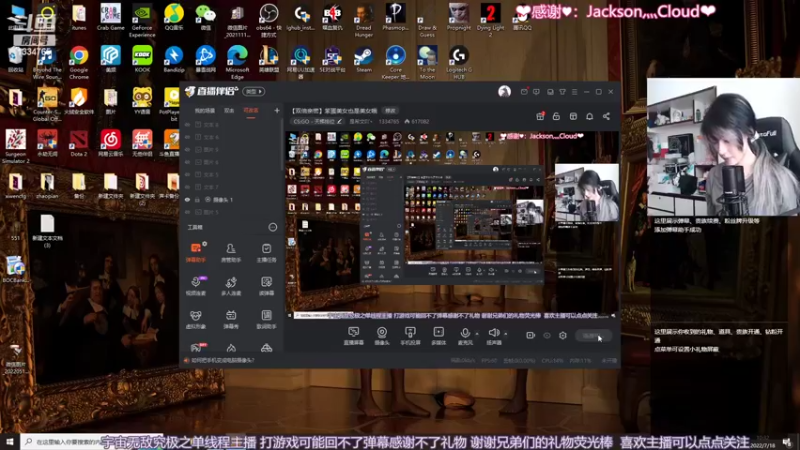Open the lyrics assistant tool
This screenshot has height=450, width=800.
(x=266, y=319)
